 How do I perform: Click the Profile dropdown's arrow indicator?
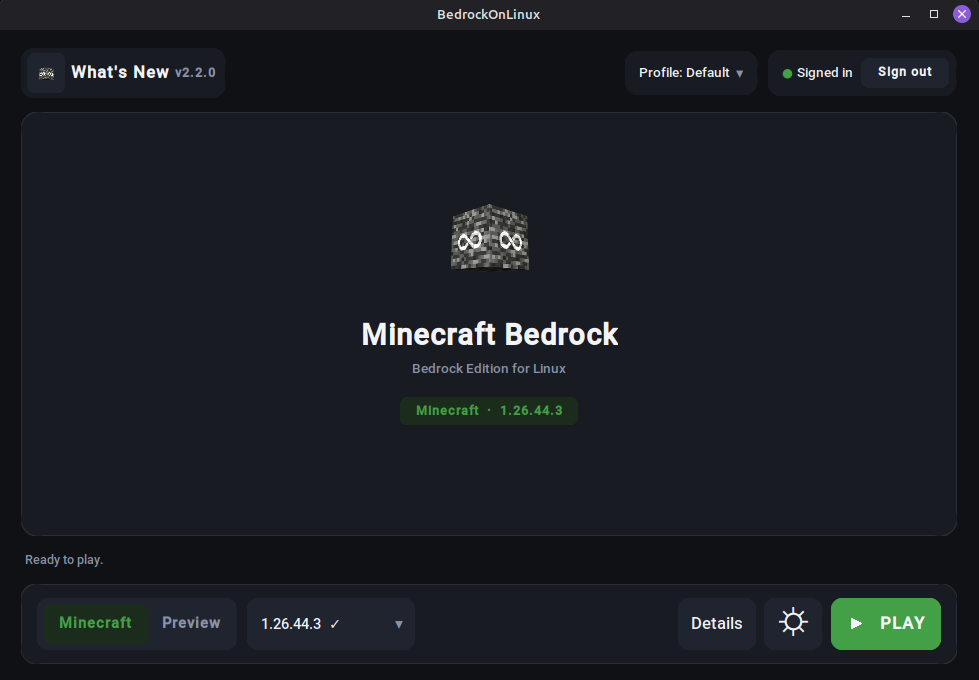click(x=739, y=74)
